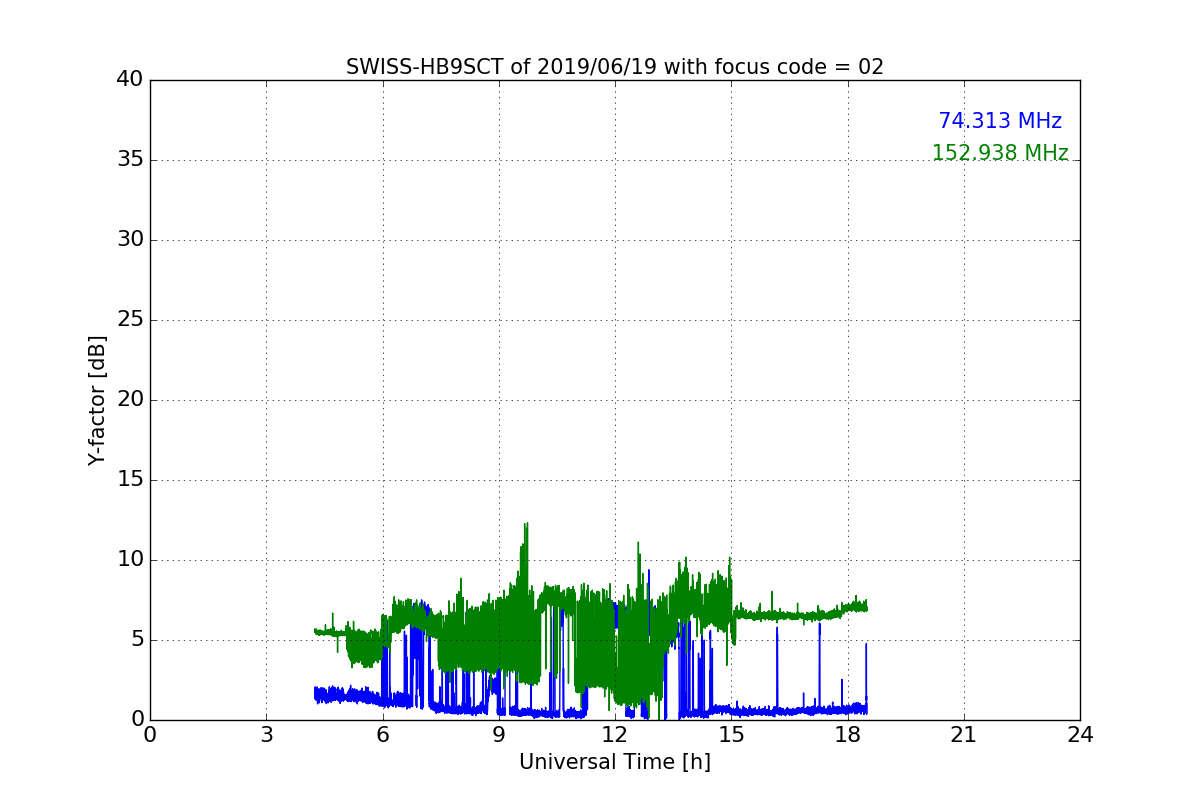Click the y-axis tick label 30
1200x800 pixels.
pos(130,240)
